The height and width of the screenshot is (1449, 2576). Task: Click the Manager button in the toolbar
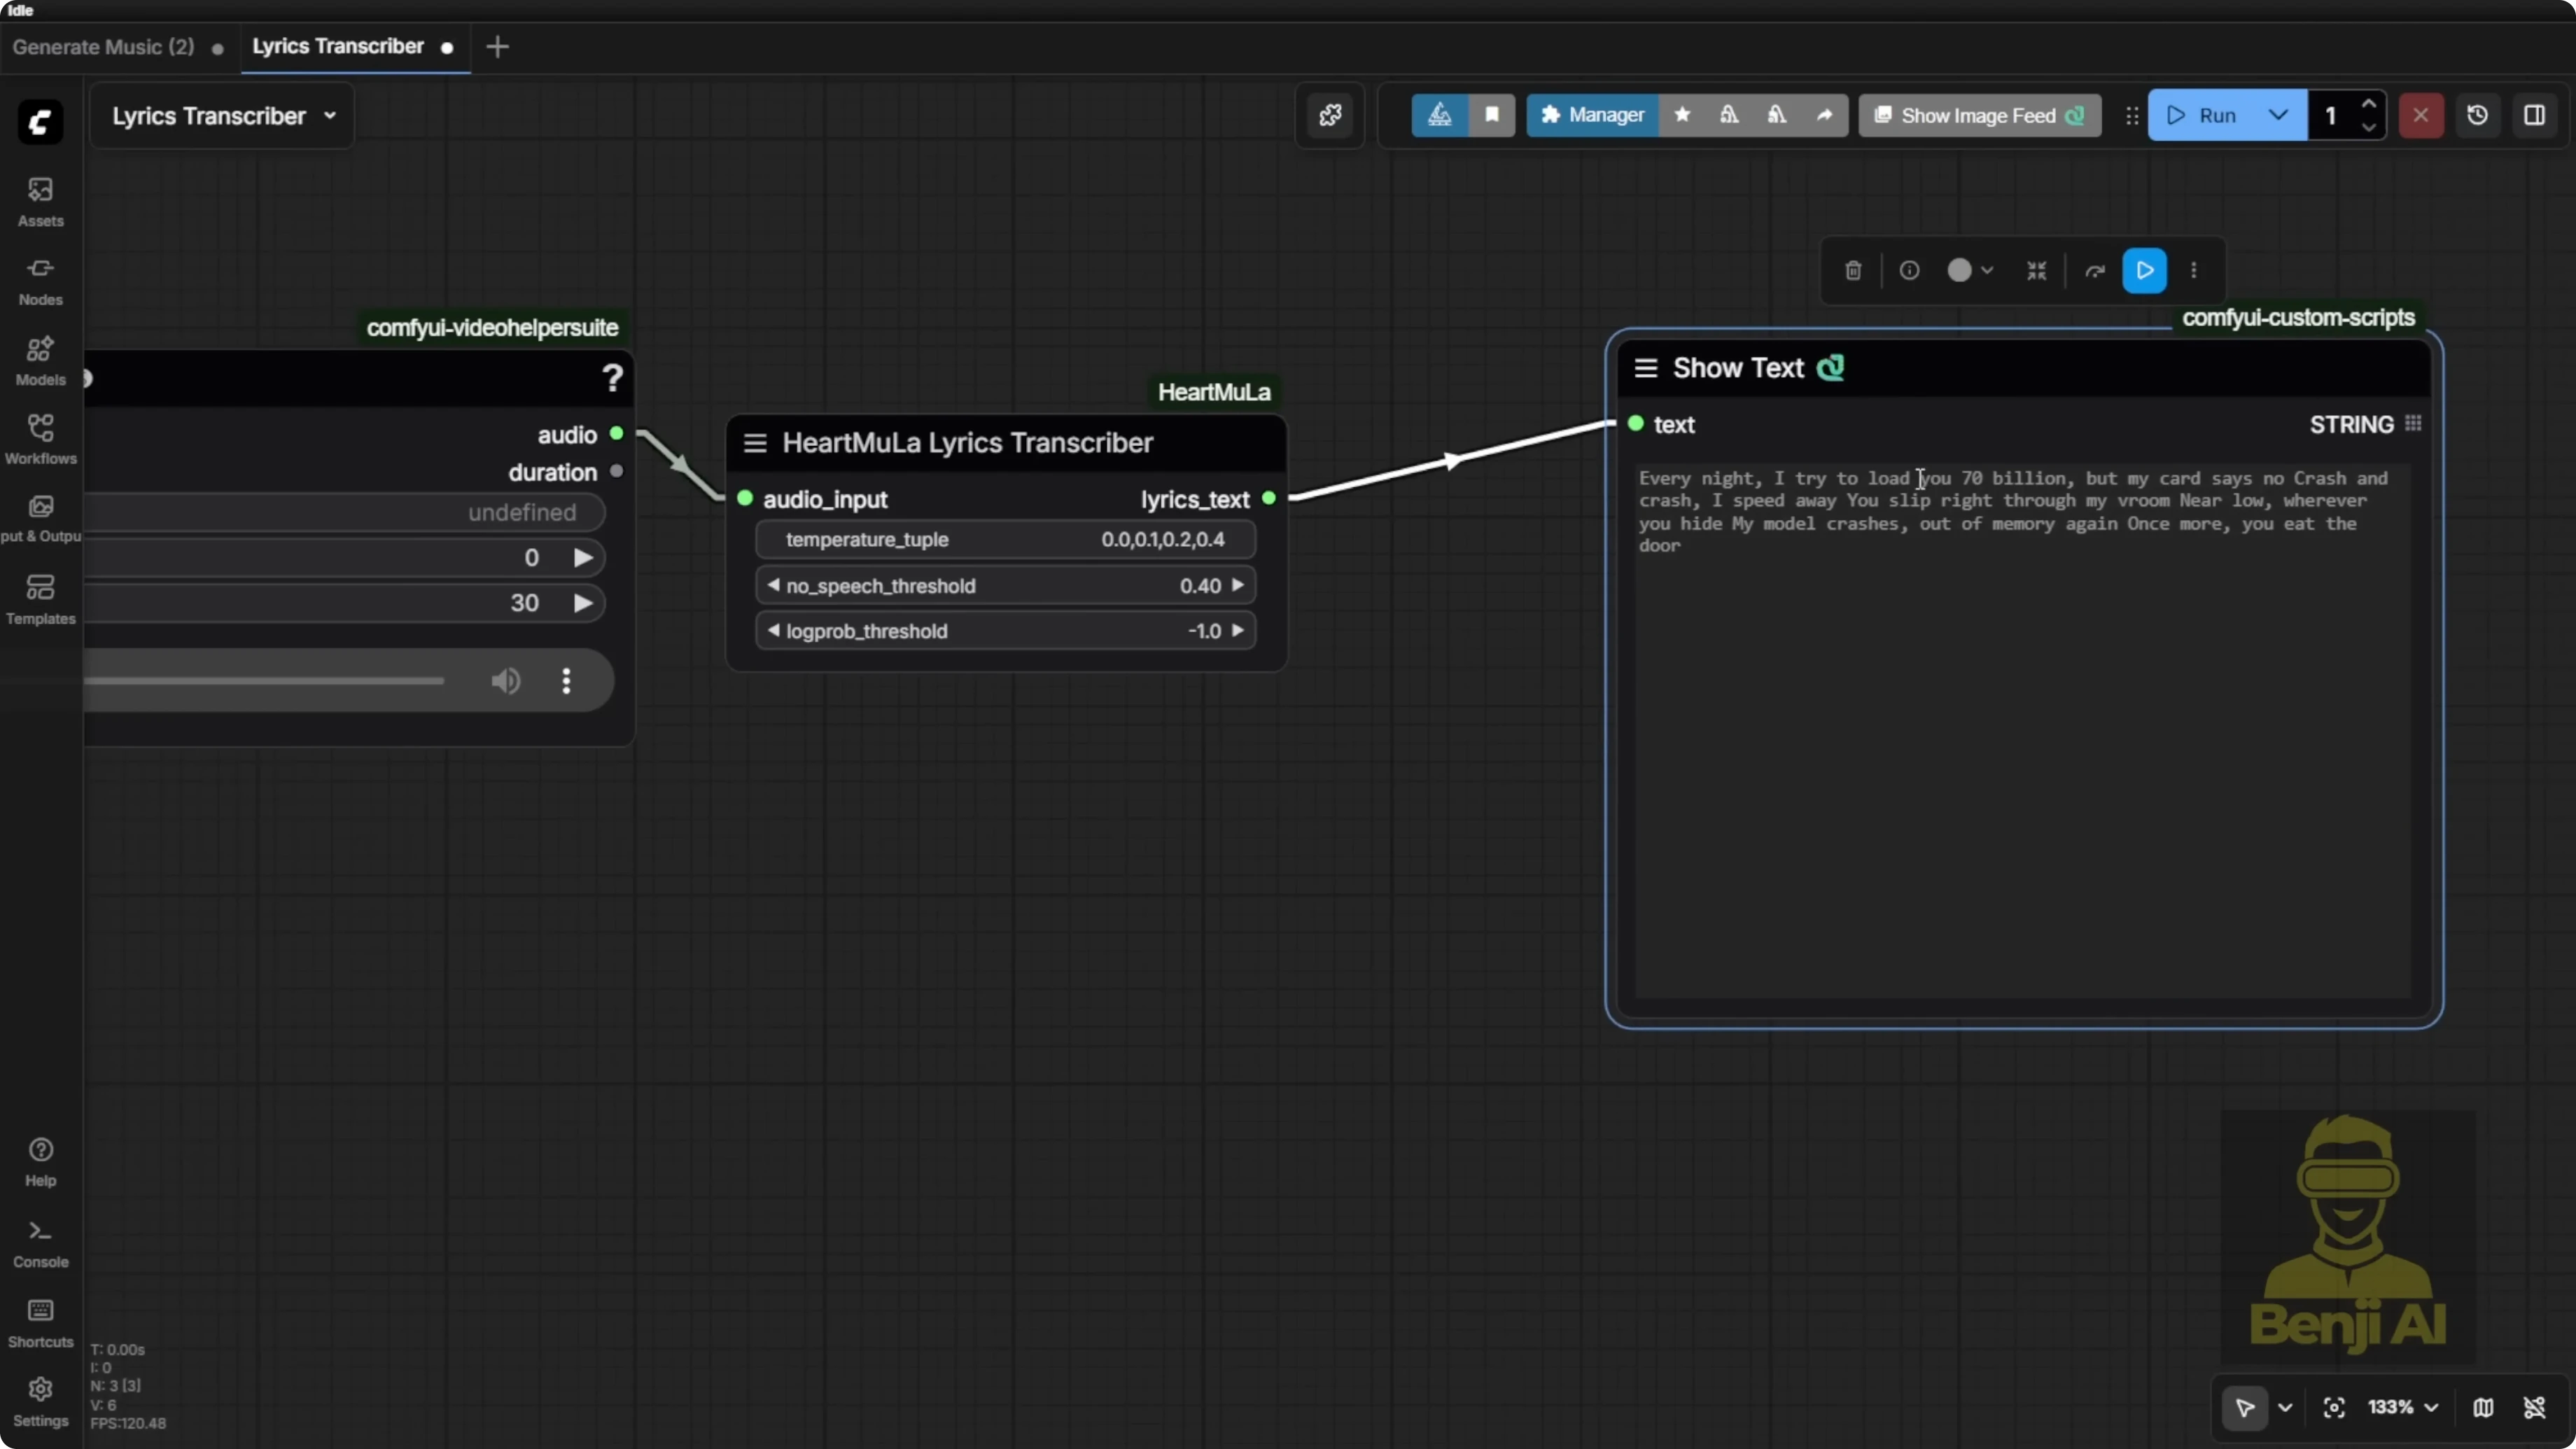pyautogui.click(x=1591, y=115)
